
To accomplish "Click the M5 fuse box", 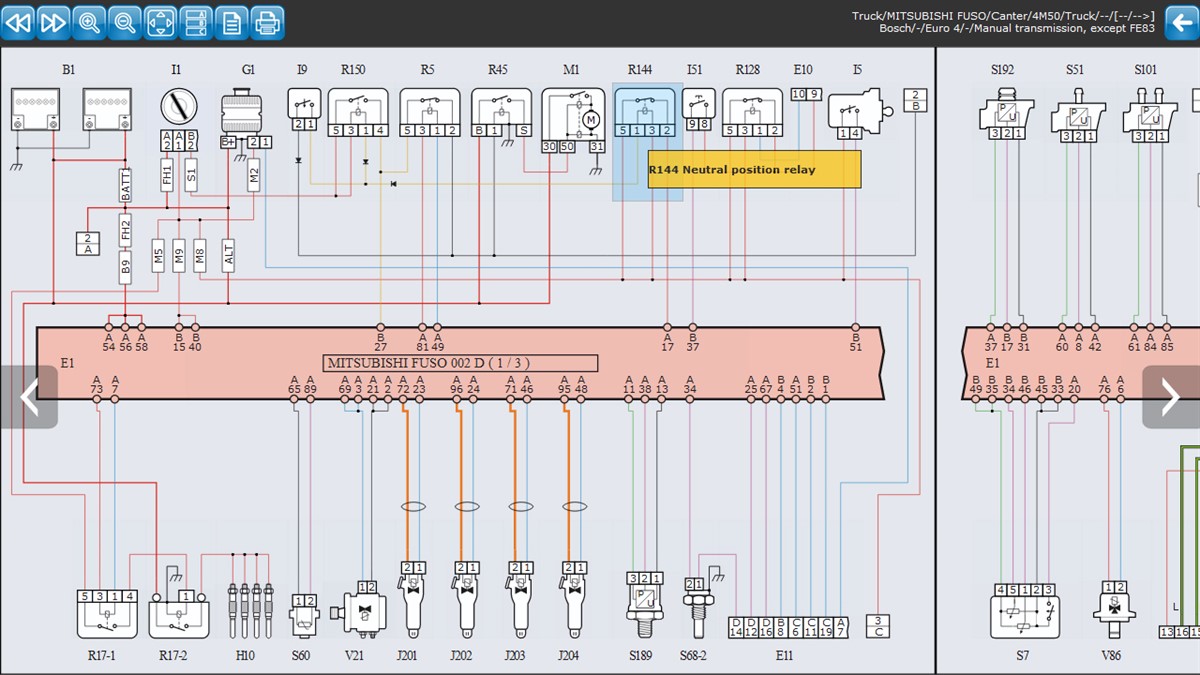I will click(158, 254).
